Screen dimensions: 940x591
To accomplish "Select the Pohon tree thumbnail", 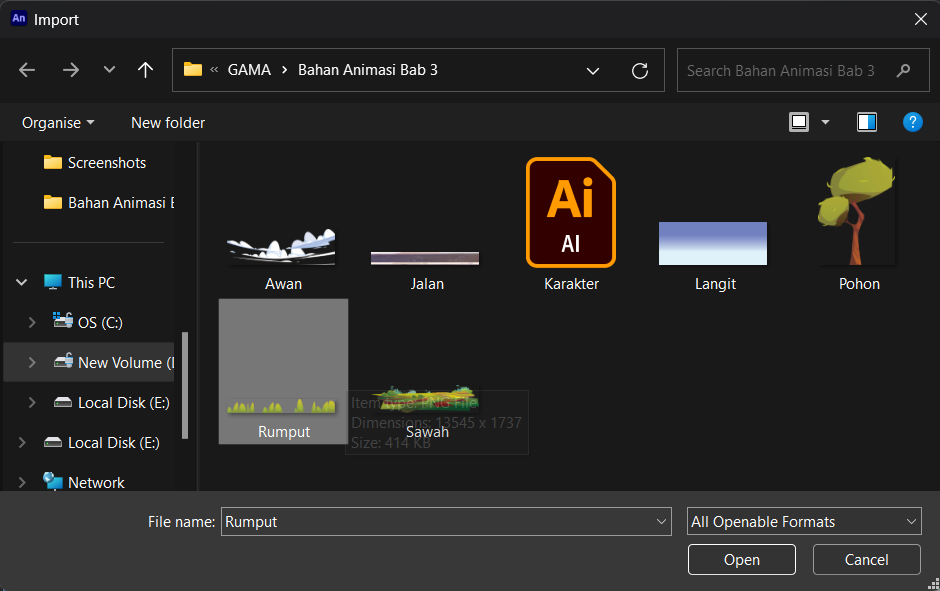I will tap(858, 211).
